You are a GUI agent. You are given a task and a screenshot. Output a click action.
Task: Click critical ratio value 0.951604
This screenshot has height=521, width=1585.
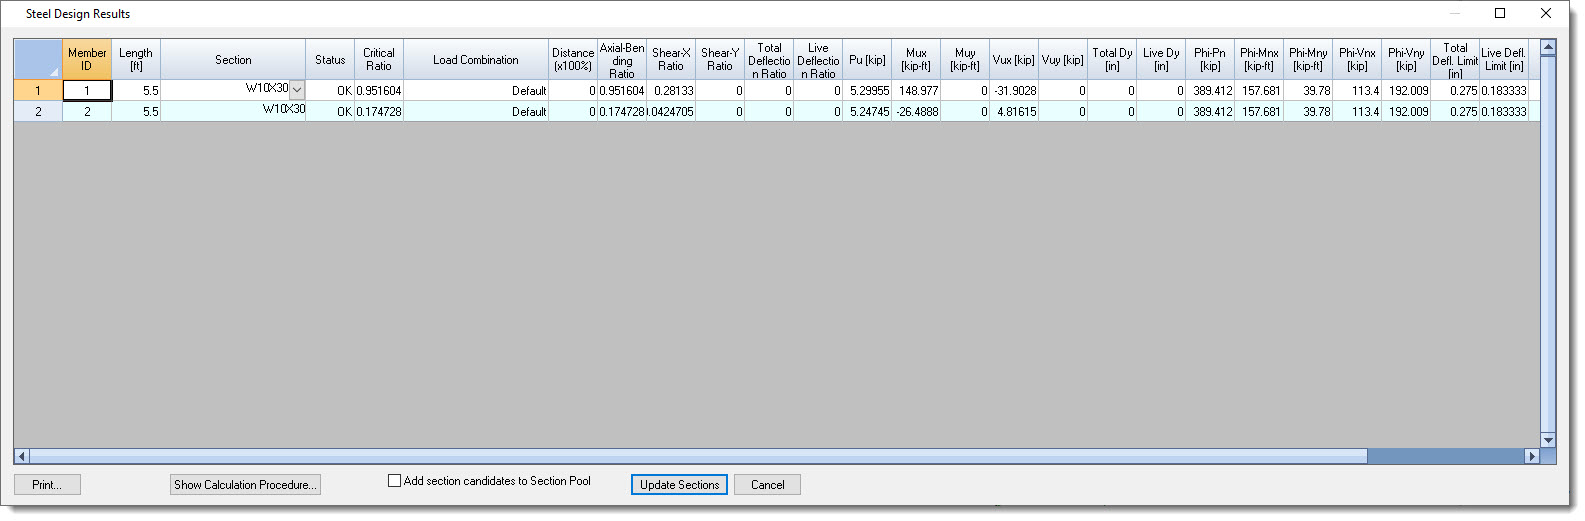(379, 90)
